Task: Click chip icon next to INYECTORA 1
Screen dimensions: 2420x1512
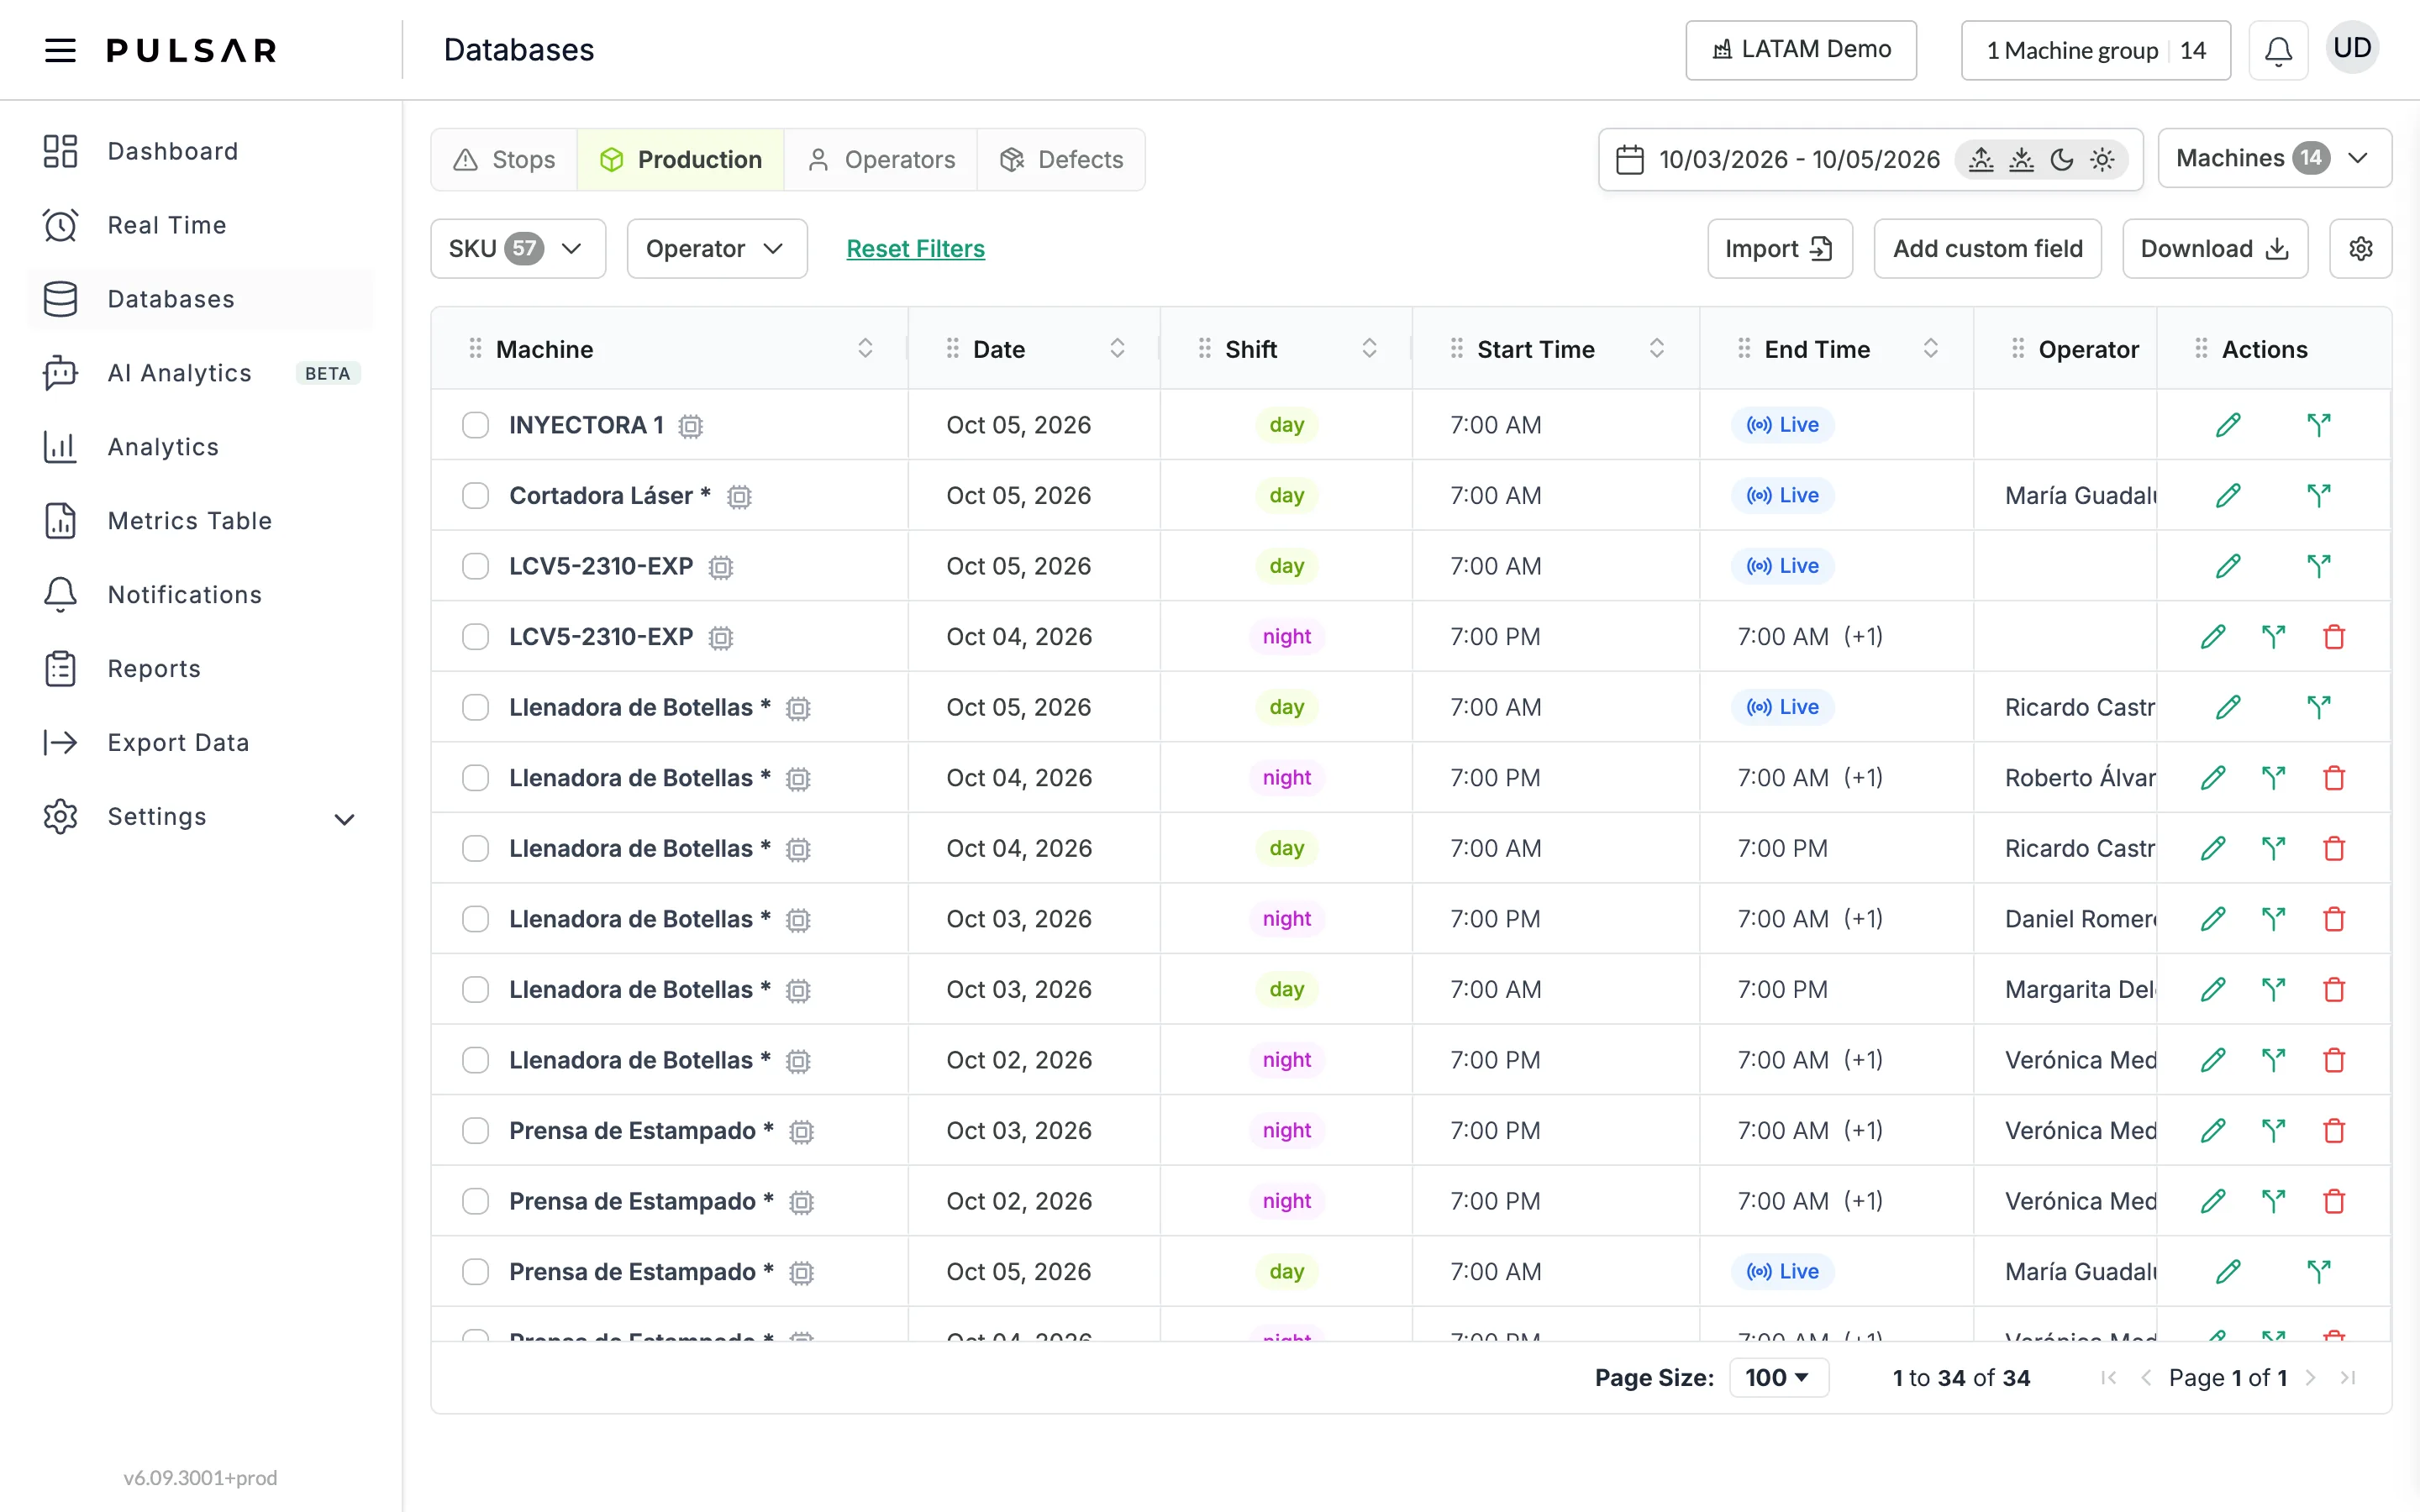Action: tap(691, 426)
